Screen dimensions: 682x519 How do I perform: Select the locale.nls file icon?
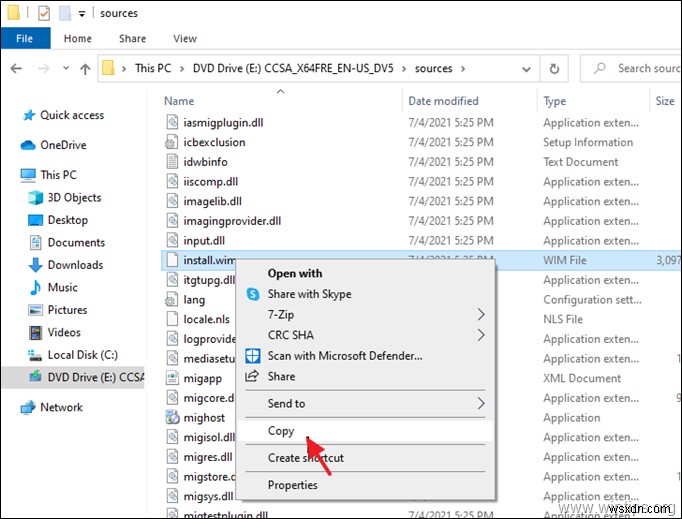click(172, 319)
